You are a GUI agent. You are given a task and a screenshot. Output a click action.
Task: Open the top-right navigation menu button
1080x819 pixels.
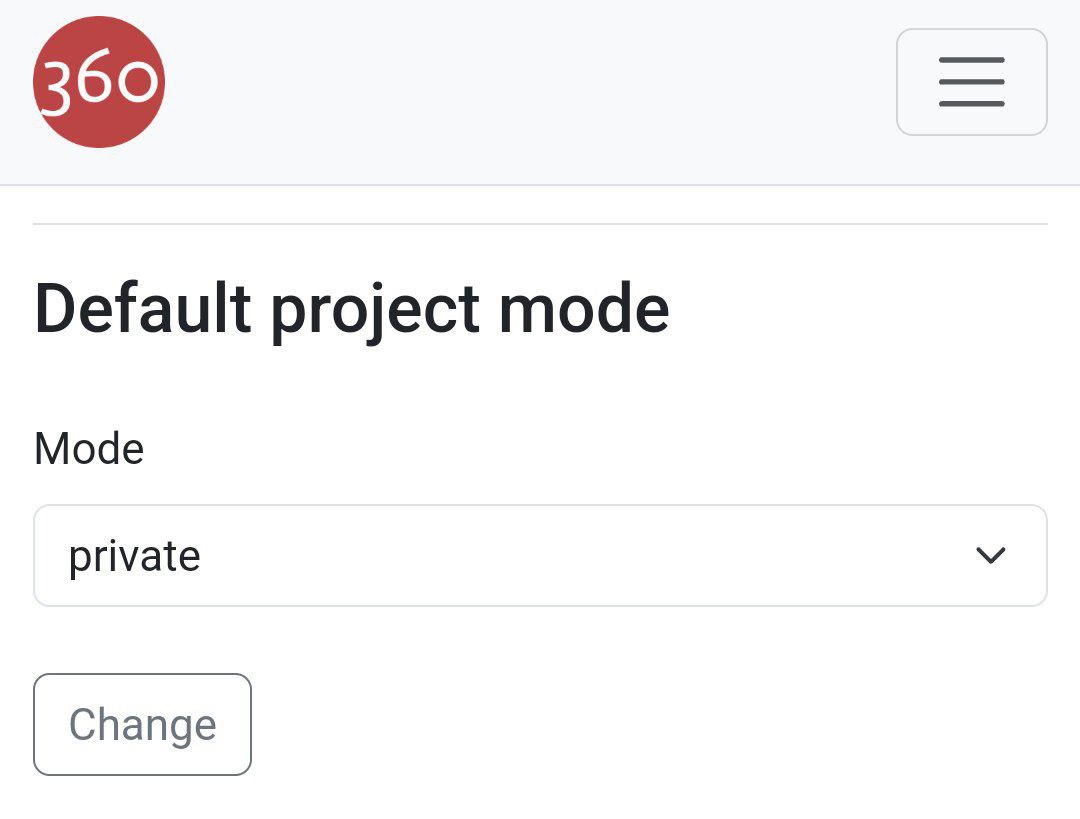[x=971, y=82]
